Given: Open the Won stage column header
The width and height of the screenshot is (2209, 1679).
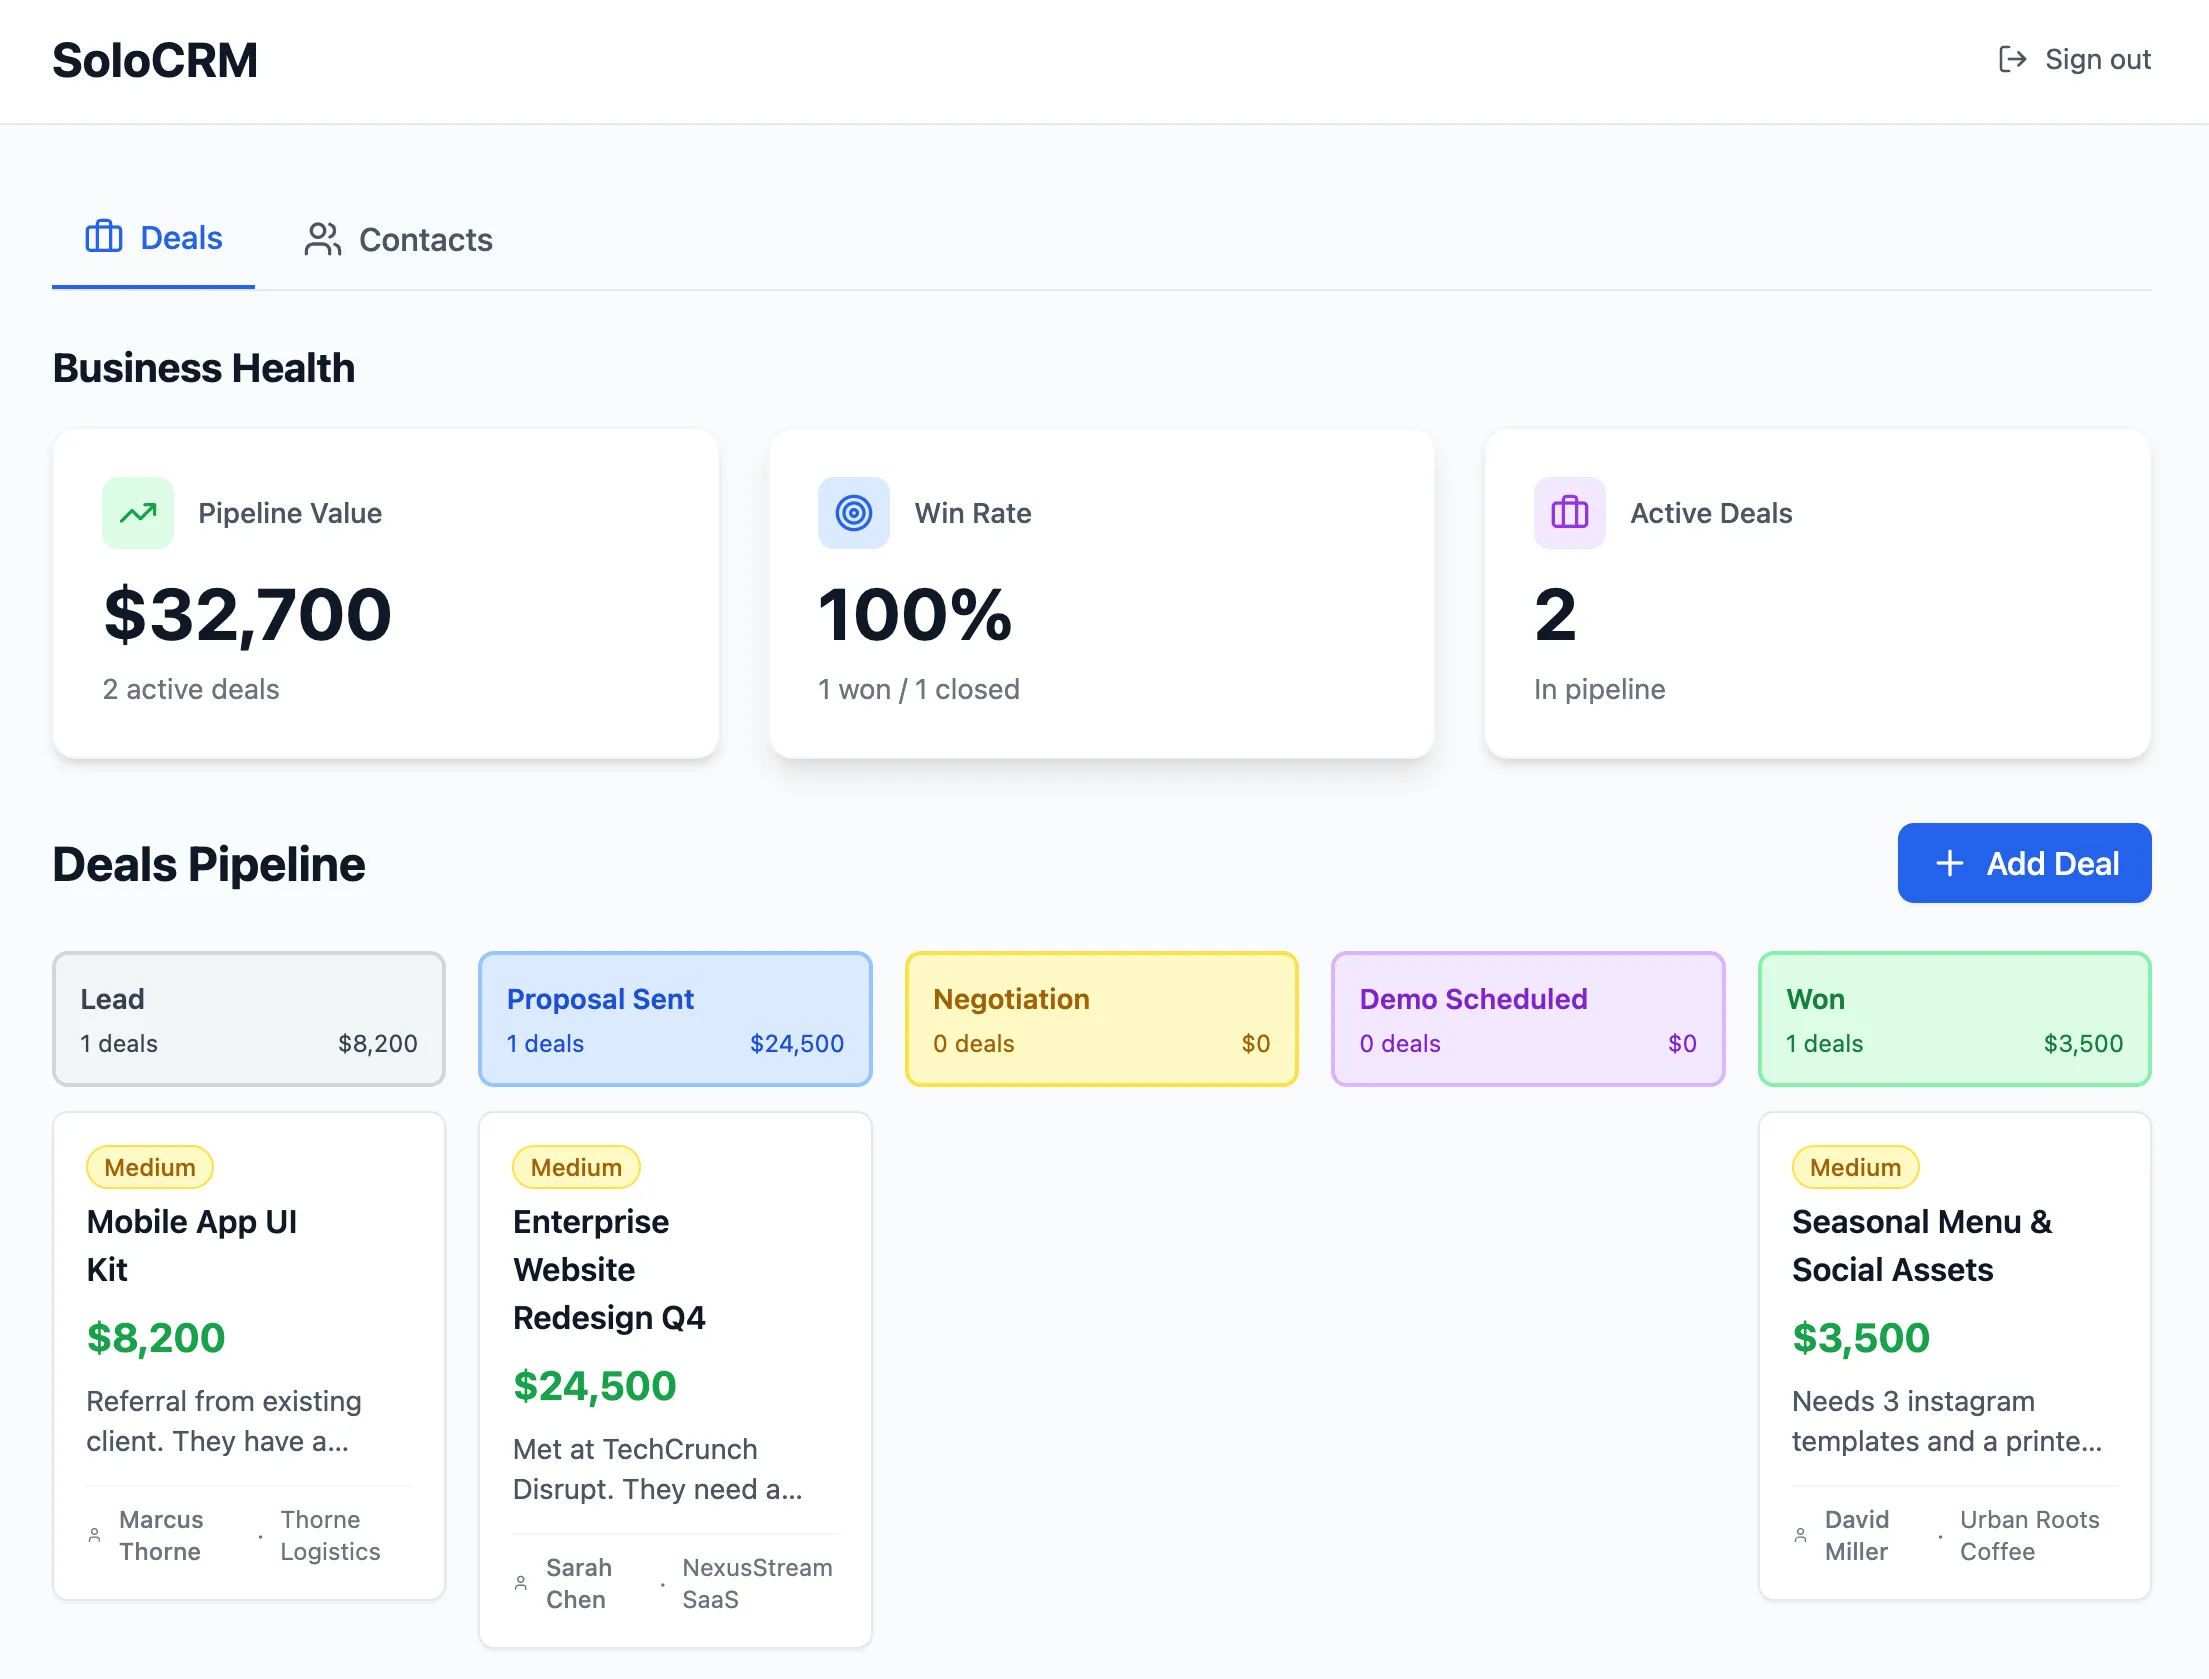Looking at the screenshot, I should click(1953, 1018).
